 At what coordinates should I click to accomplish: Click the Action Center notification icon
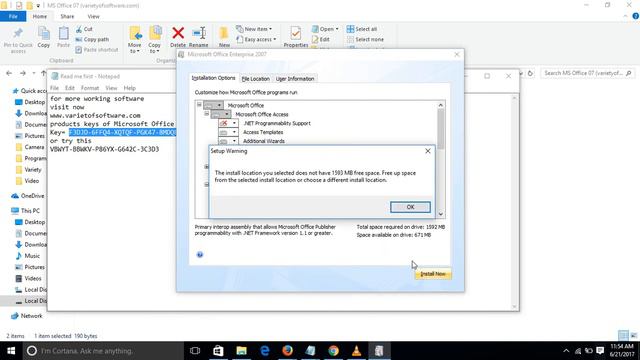tap(600, 351)
